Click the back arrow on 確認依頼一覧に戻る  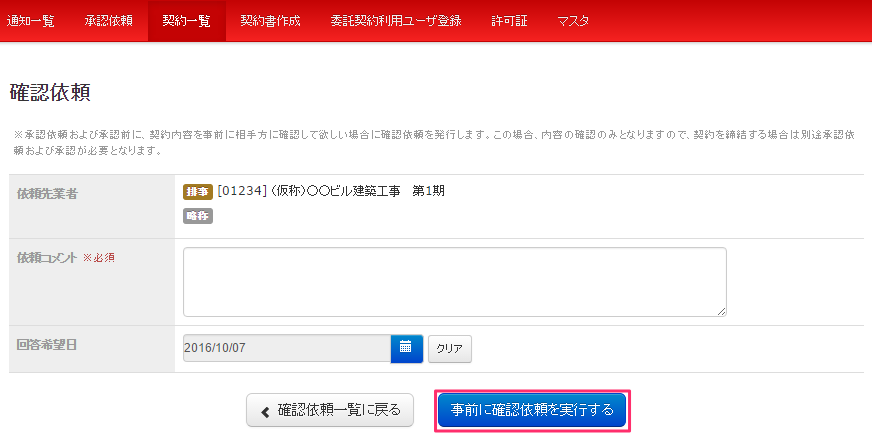pos(265,411)
